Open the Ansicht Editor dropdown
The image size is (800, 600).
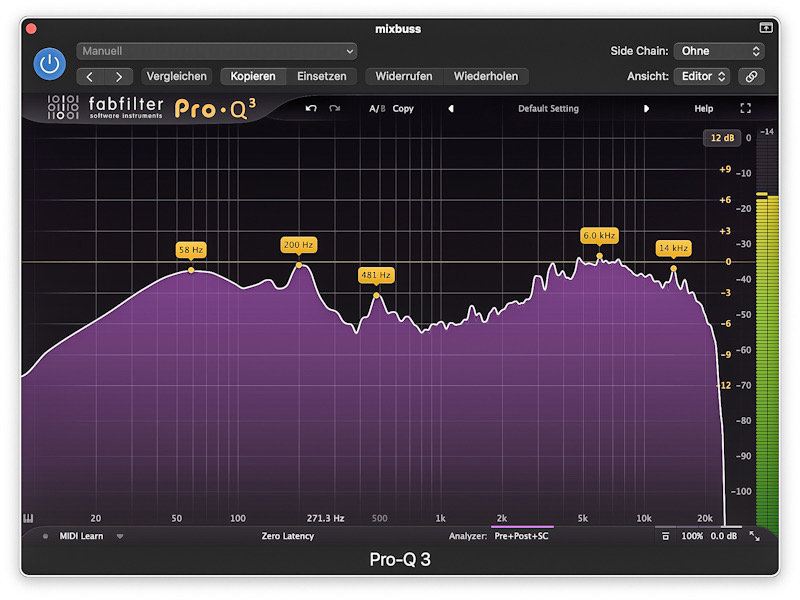(702, 77)
